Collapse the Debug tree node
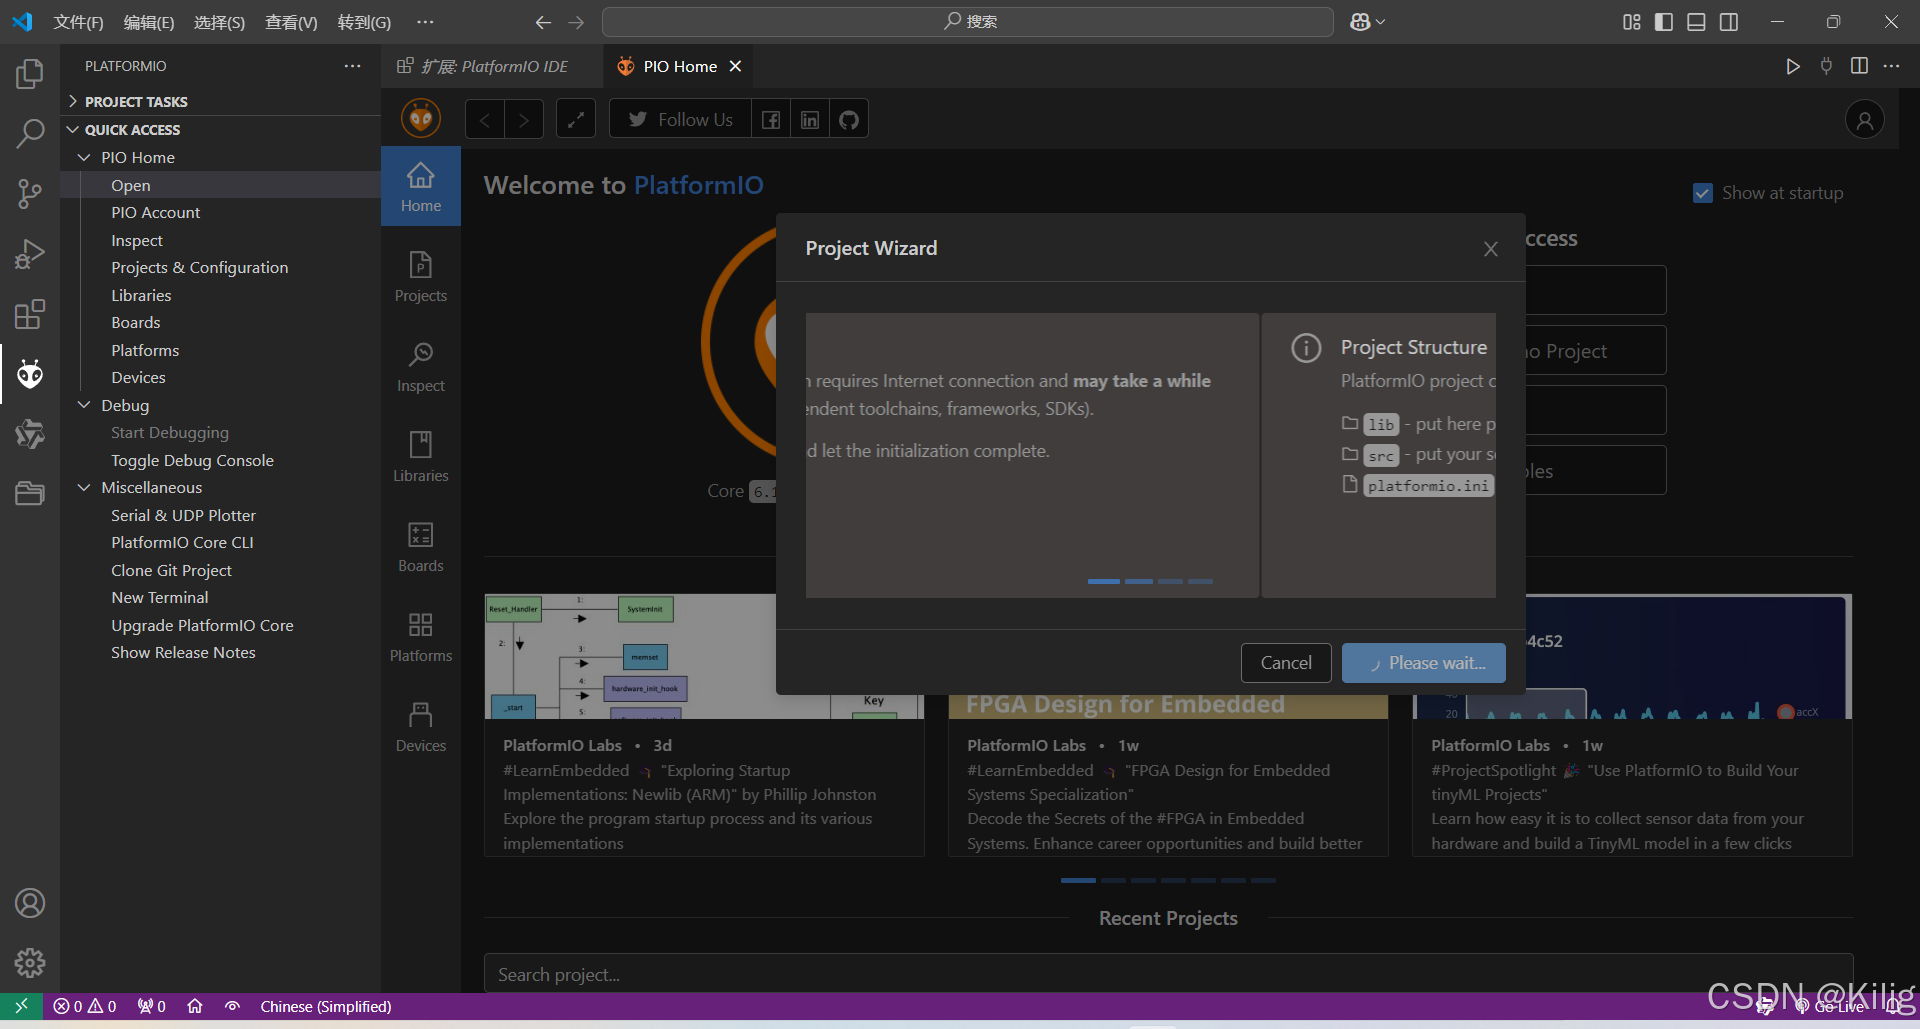The image size is (1920, 1029). tap(84, 405)
